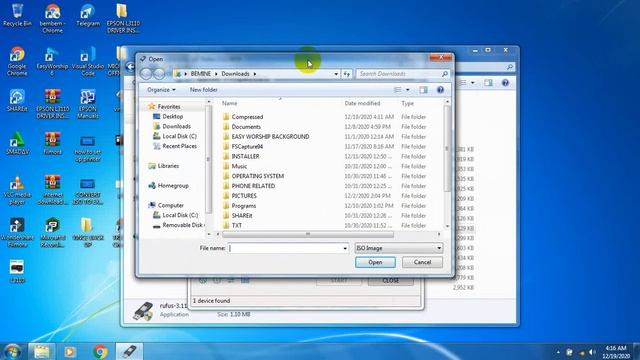This screenshot has height=360, width=640.
Task: Open the Recycle Bin desktop icon
Action: pyautogui.click(x=17, y=16)
